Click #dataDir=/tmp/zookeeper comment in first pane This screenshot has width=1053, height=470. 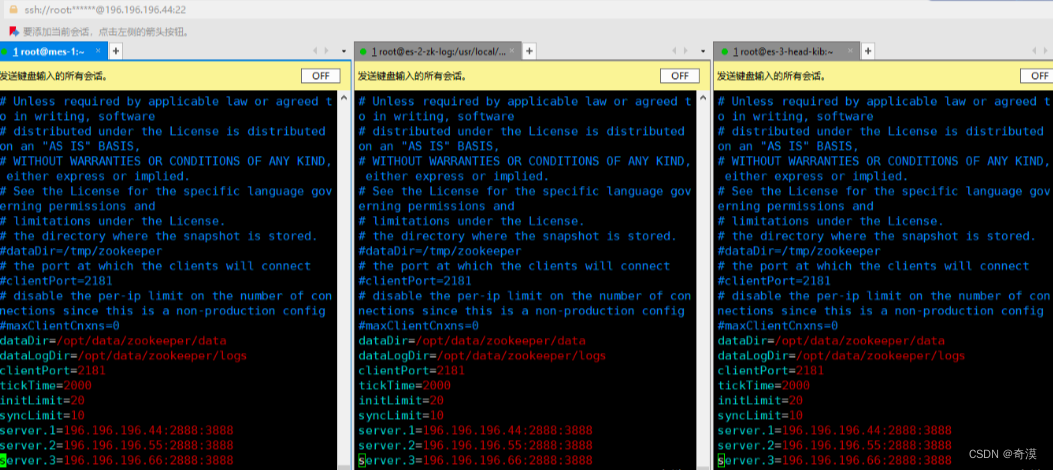click(81, 251)
